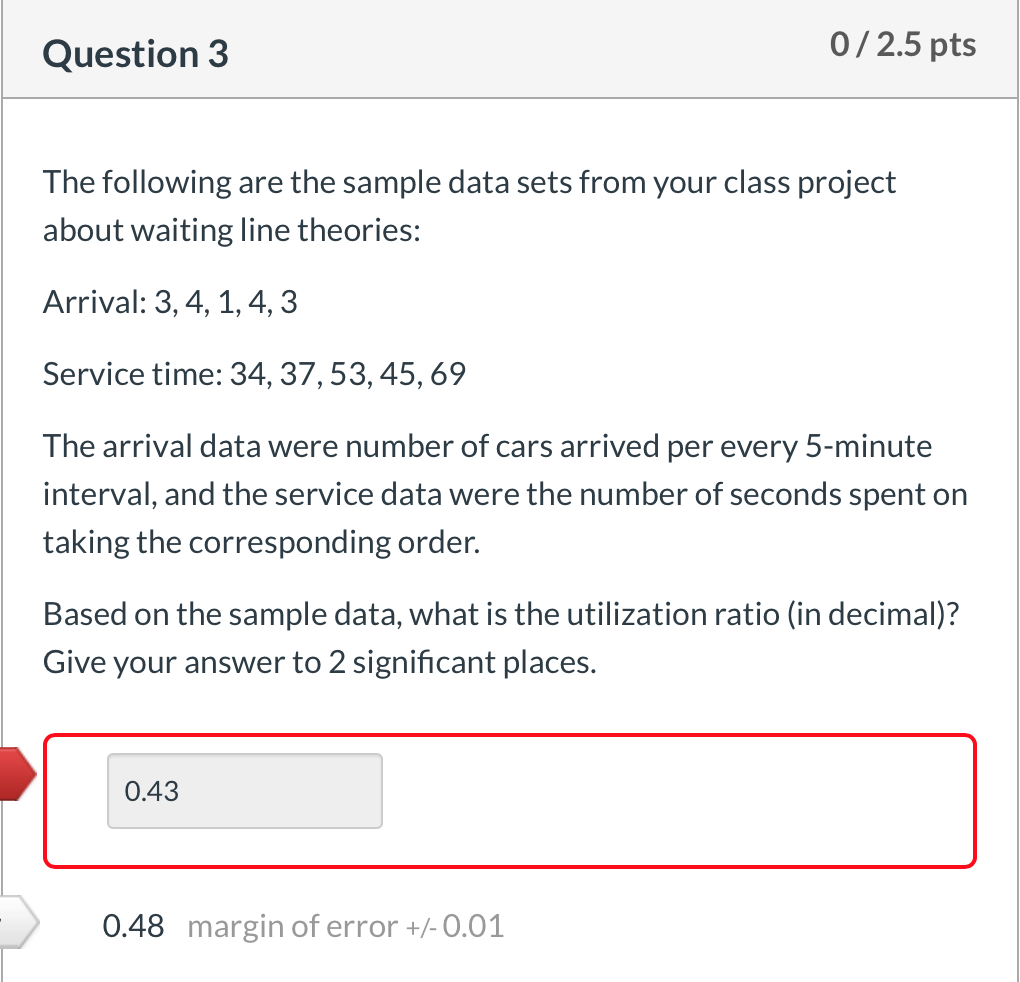The height and width of the screenshot is (982, 1020).
Task: Select the Service time data line
Action: pyautogui.click(x=253, y=373)
